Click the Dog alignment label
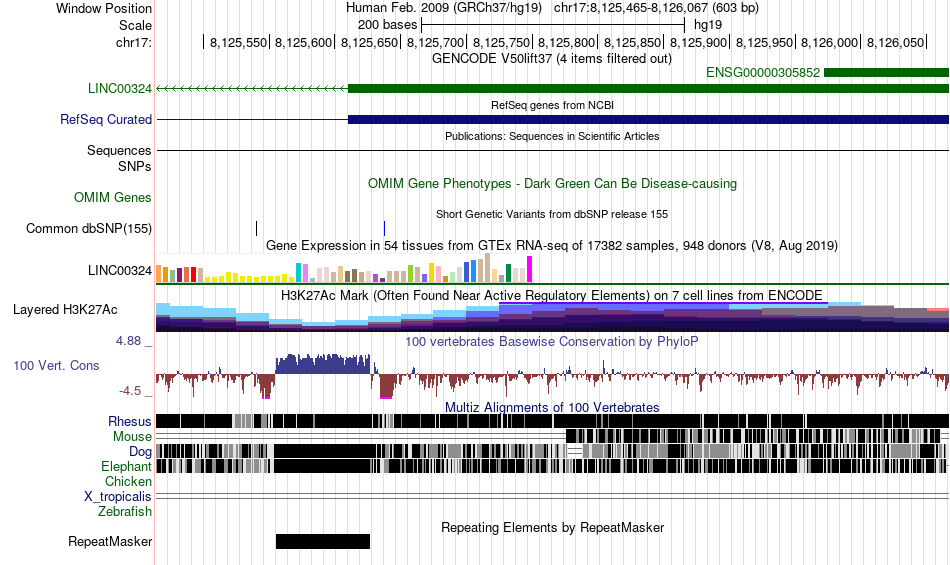 coord(140,452)
